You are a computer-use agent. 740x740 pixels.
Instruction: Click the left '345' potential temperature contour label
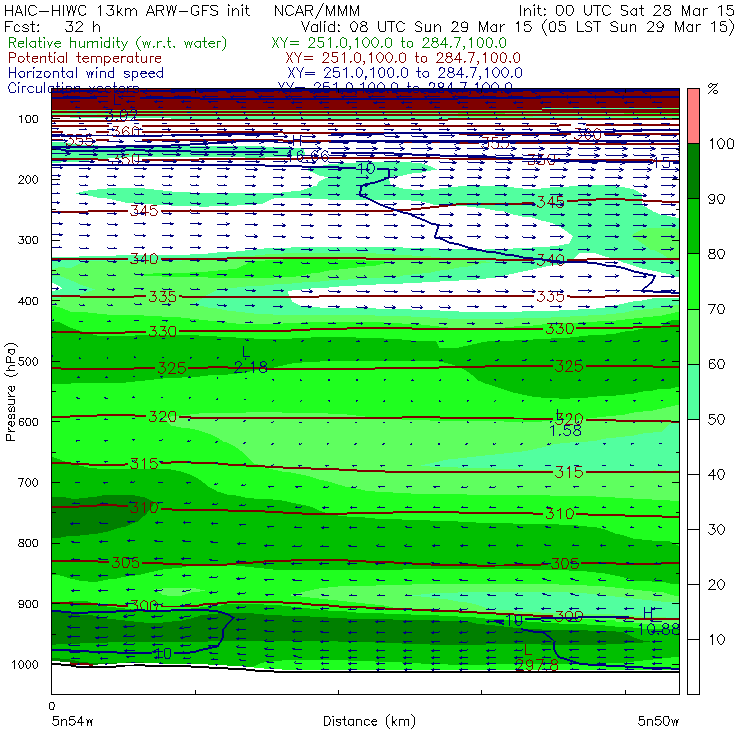[144, 210]
